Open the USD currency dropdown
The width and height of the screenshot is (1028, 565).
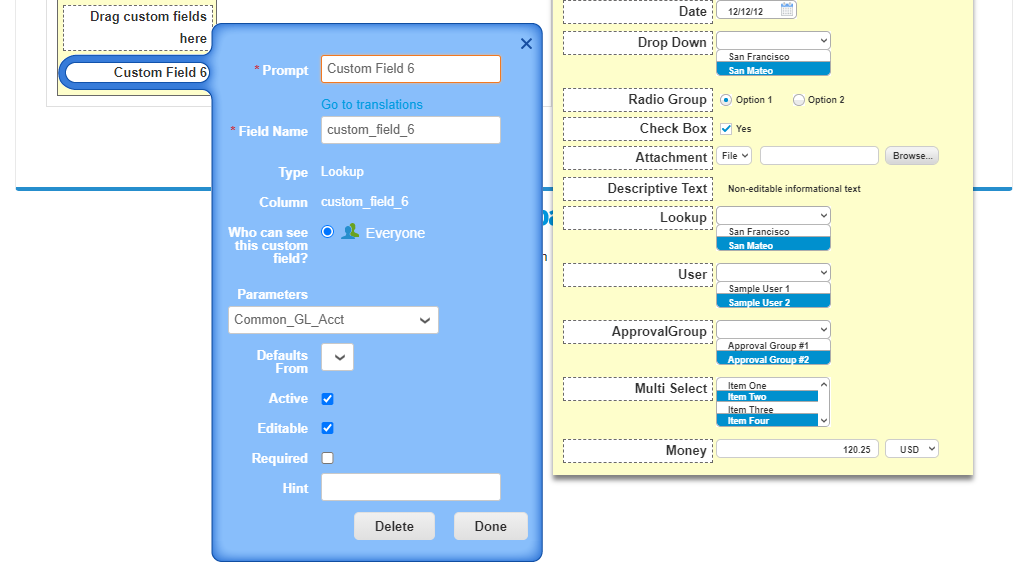click(911, 450)
